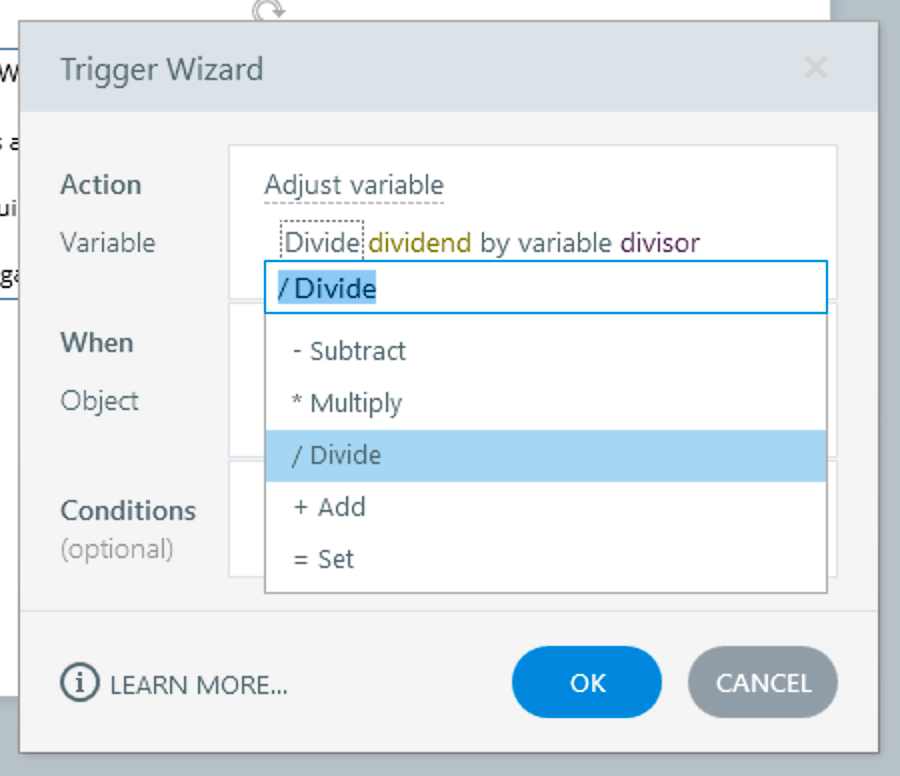Select '- Subtract' from the operator list
900x776 pixels.
pyautogui.click(x=349, y=351)
